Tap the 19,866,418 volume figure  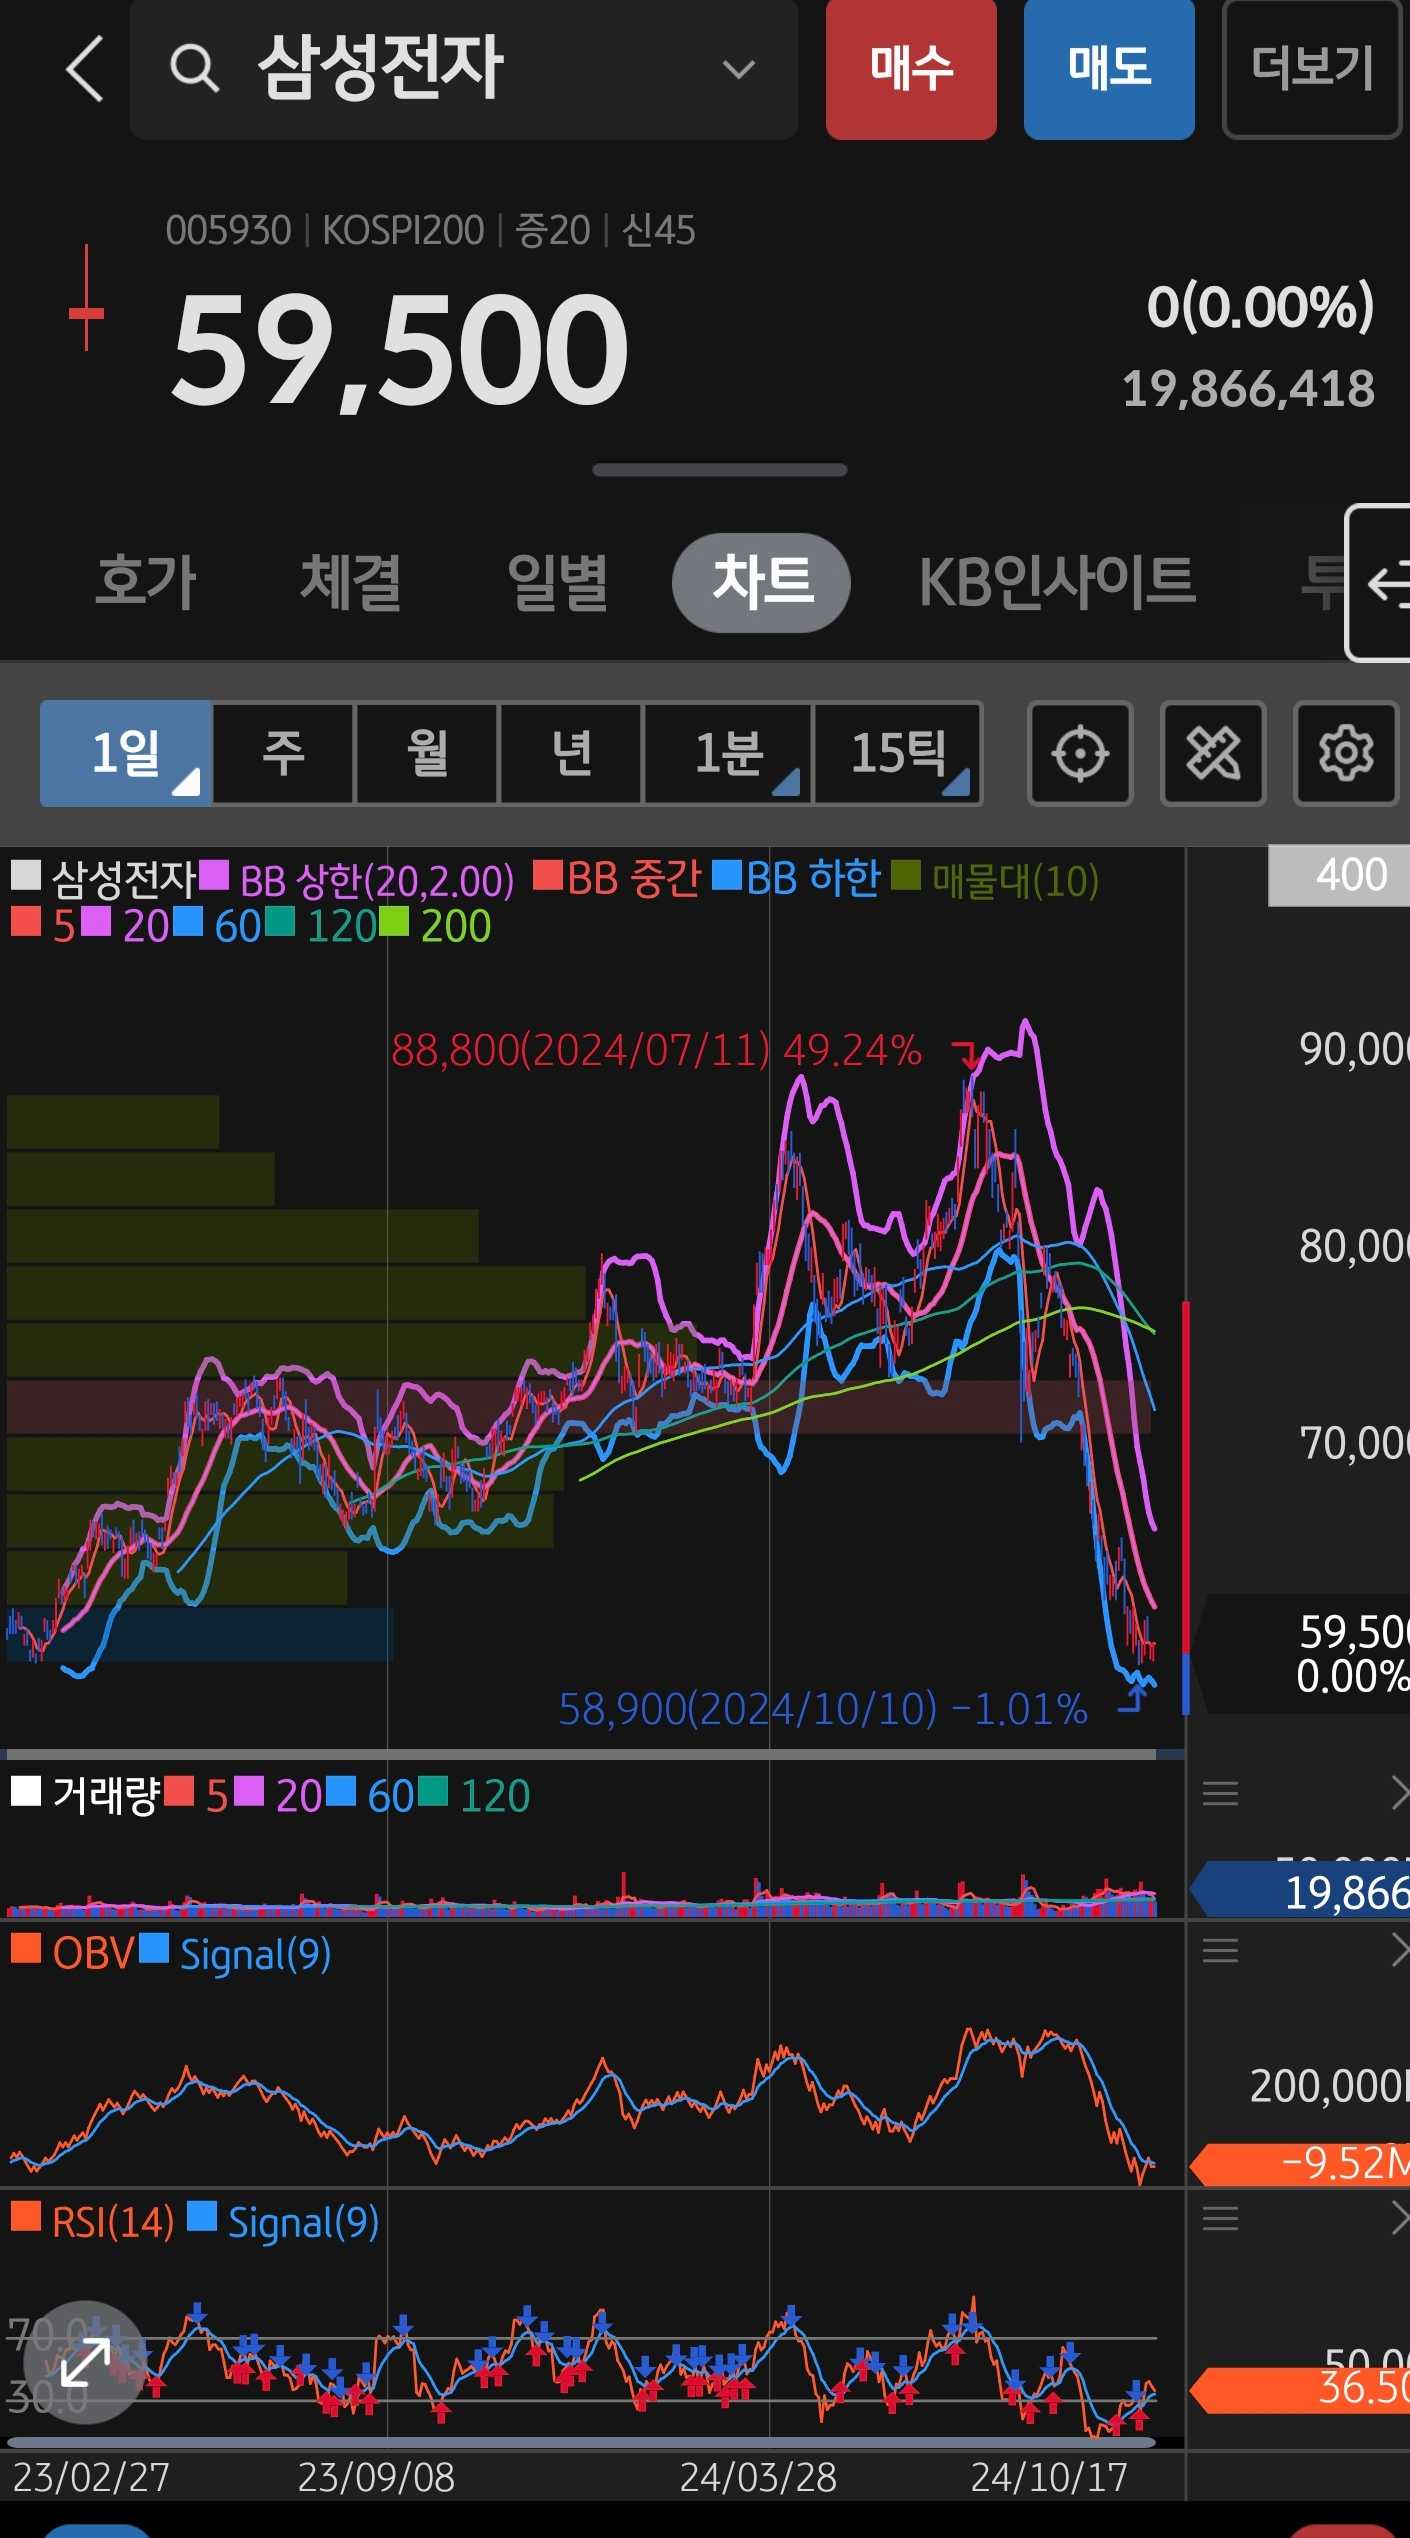point(1248,389)
